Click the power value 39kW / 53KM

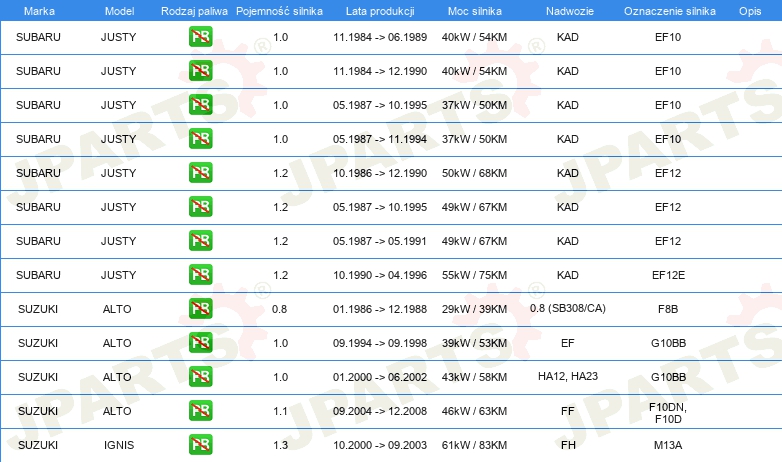(x=474, y=343)
